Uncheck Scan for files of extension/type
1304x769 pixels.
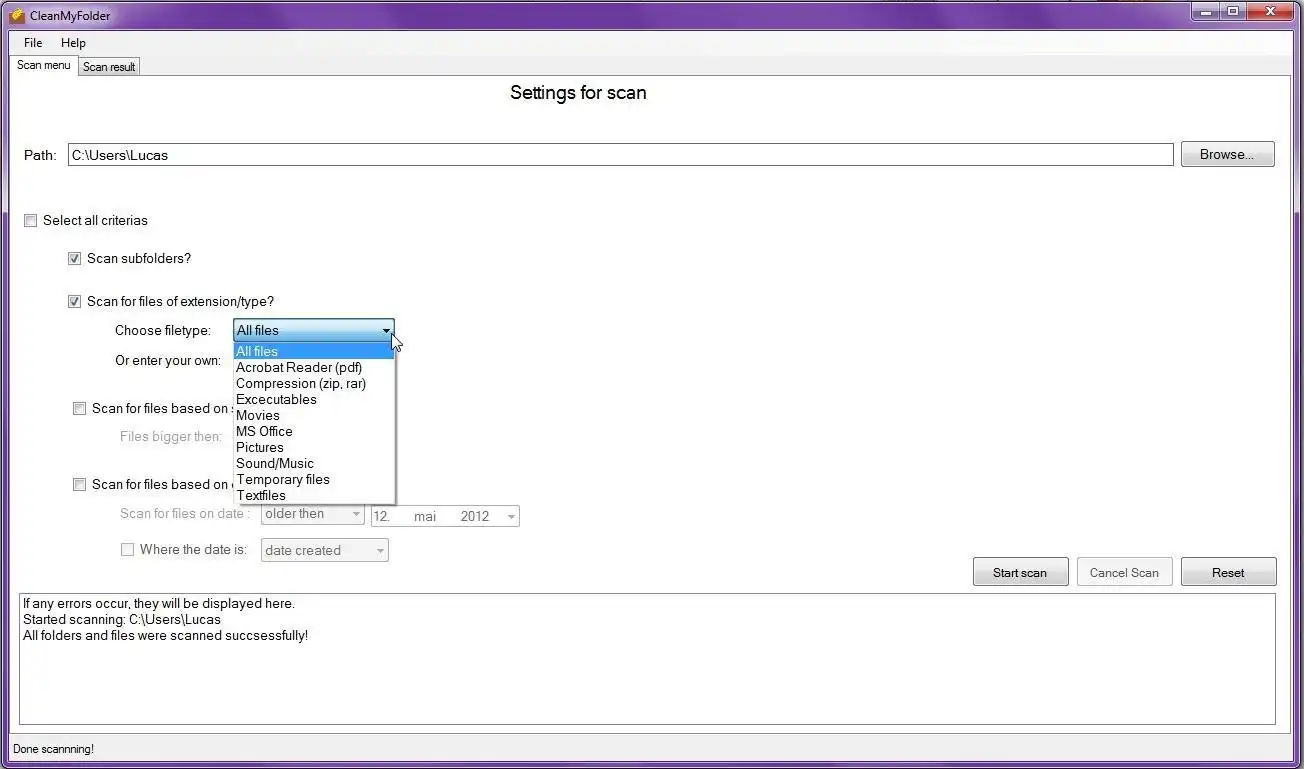(x=74, y=301)
